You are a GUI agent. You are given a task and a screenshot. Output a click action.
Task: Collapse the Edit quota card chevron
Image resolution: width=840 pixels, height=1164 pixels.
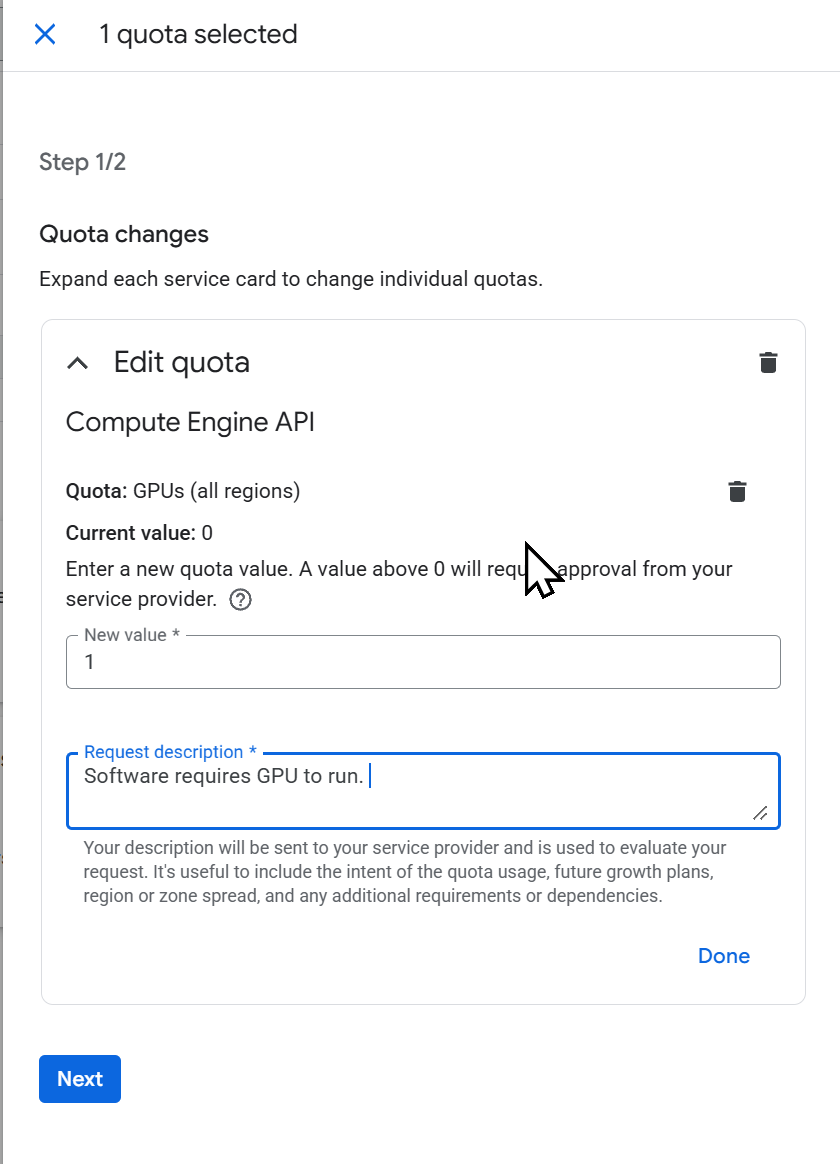coord(77,363)
